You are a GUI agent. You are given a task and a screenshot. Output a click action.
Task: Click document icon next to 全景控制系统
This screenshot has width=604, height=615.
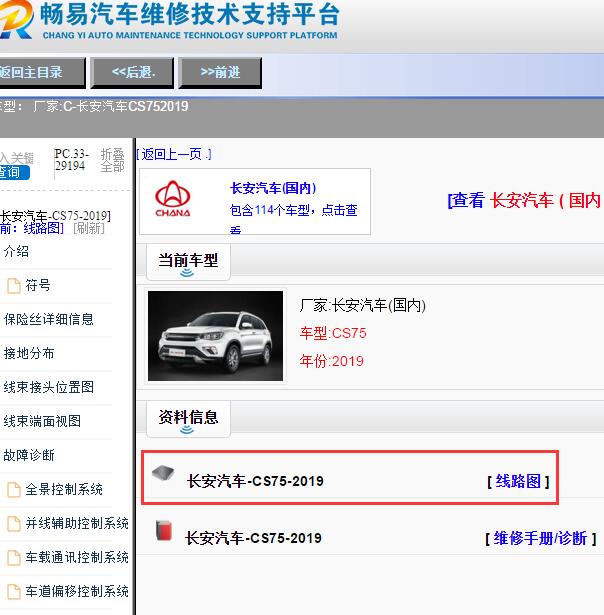click(14, 489)
